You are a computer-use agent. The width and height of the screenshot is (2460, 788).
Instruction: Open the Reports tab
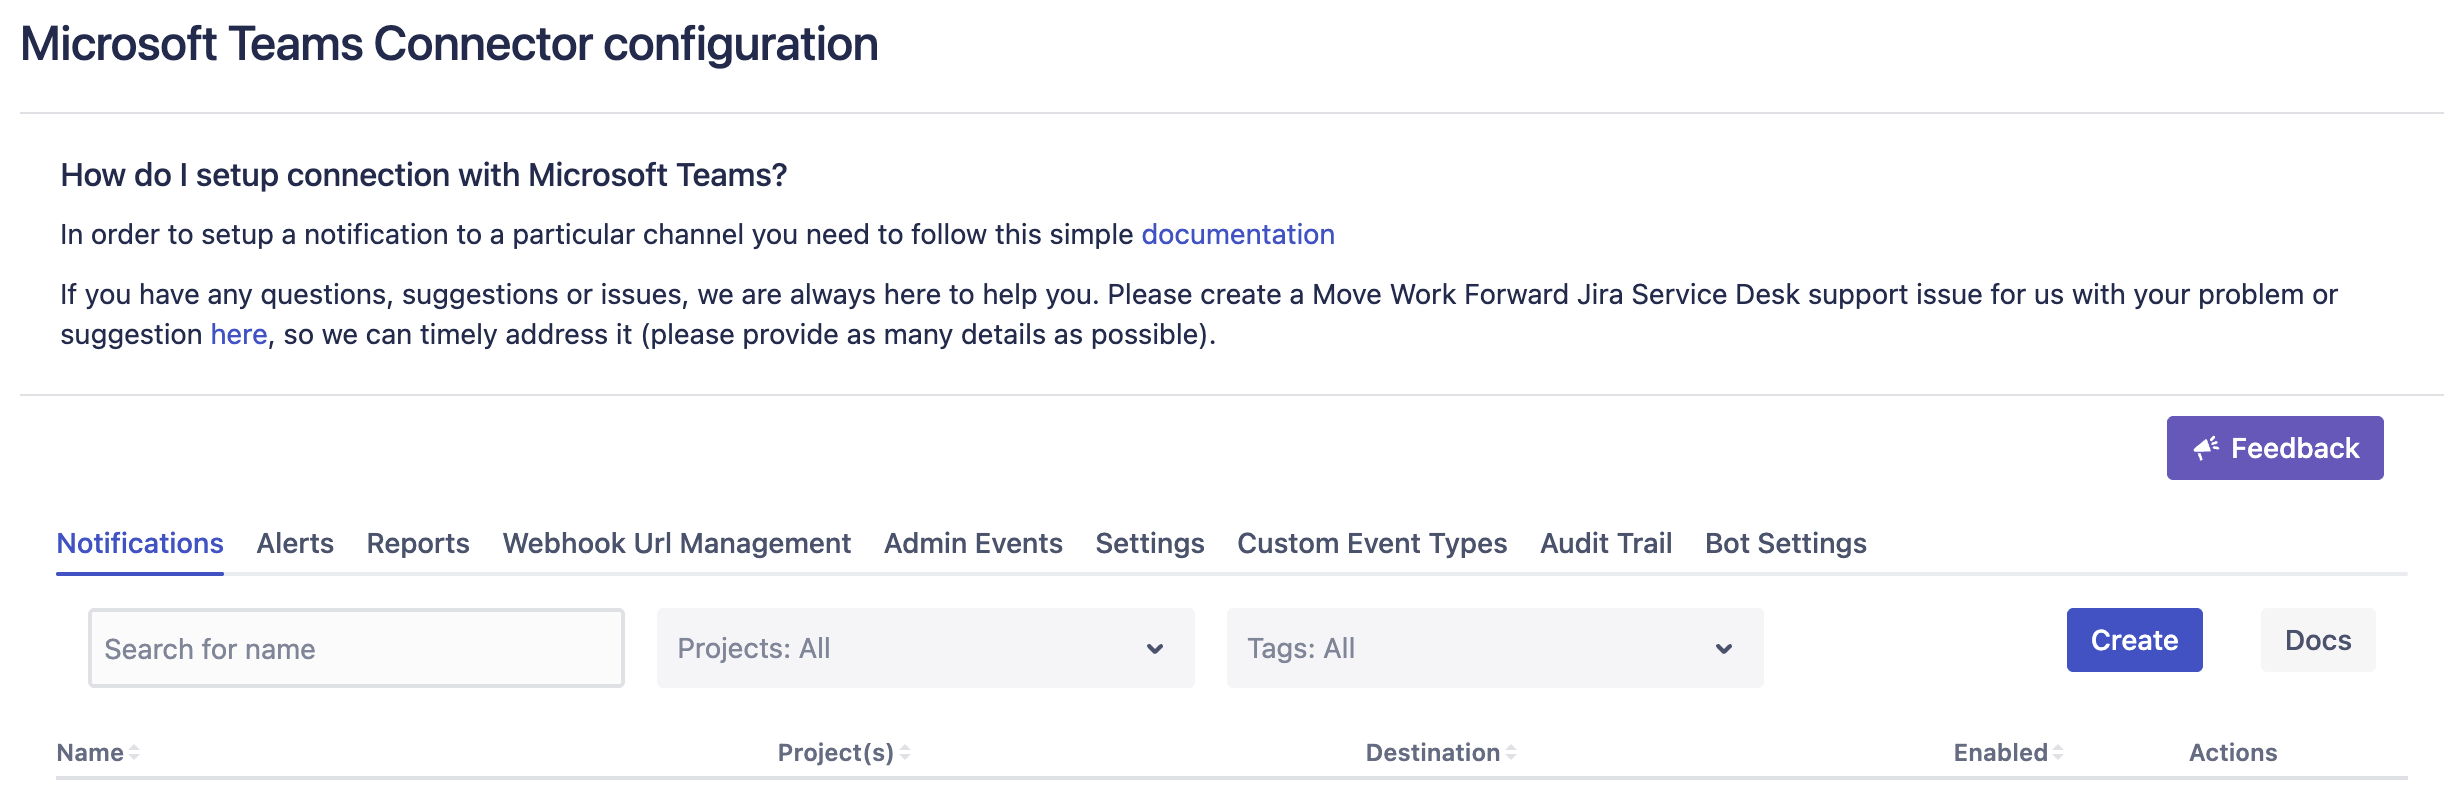pos(418,543)
